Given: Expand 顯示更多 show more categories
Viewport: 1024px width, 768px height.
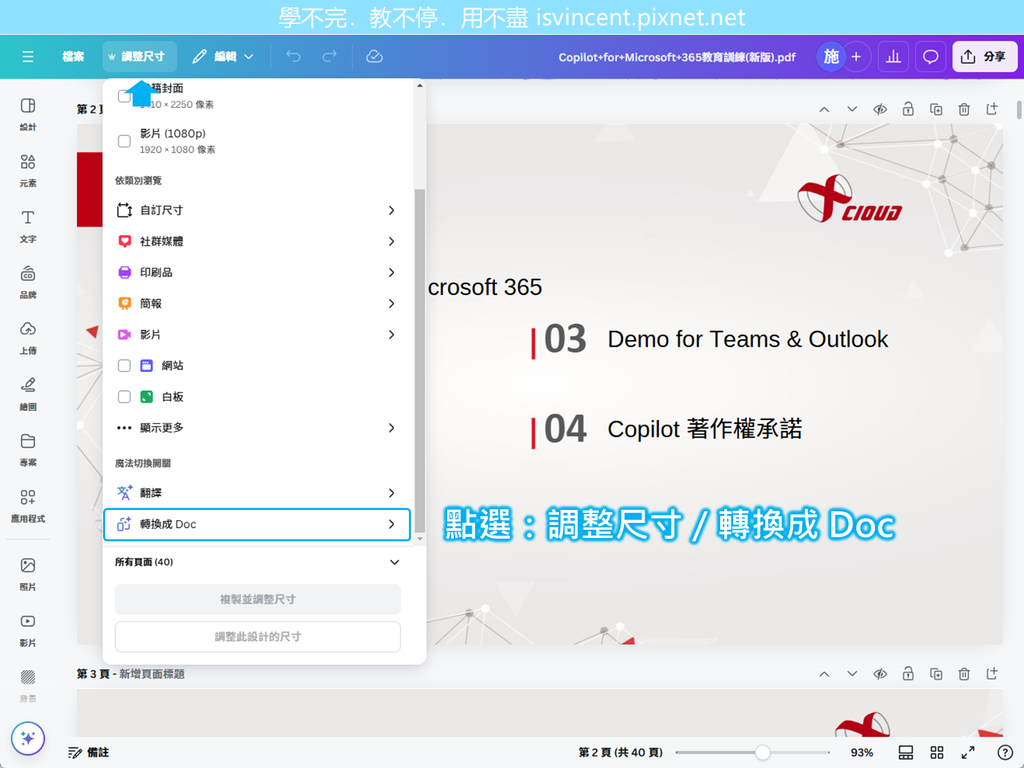Looking at the screenshot, I should (257, 428).
